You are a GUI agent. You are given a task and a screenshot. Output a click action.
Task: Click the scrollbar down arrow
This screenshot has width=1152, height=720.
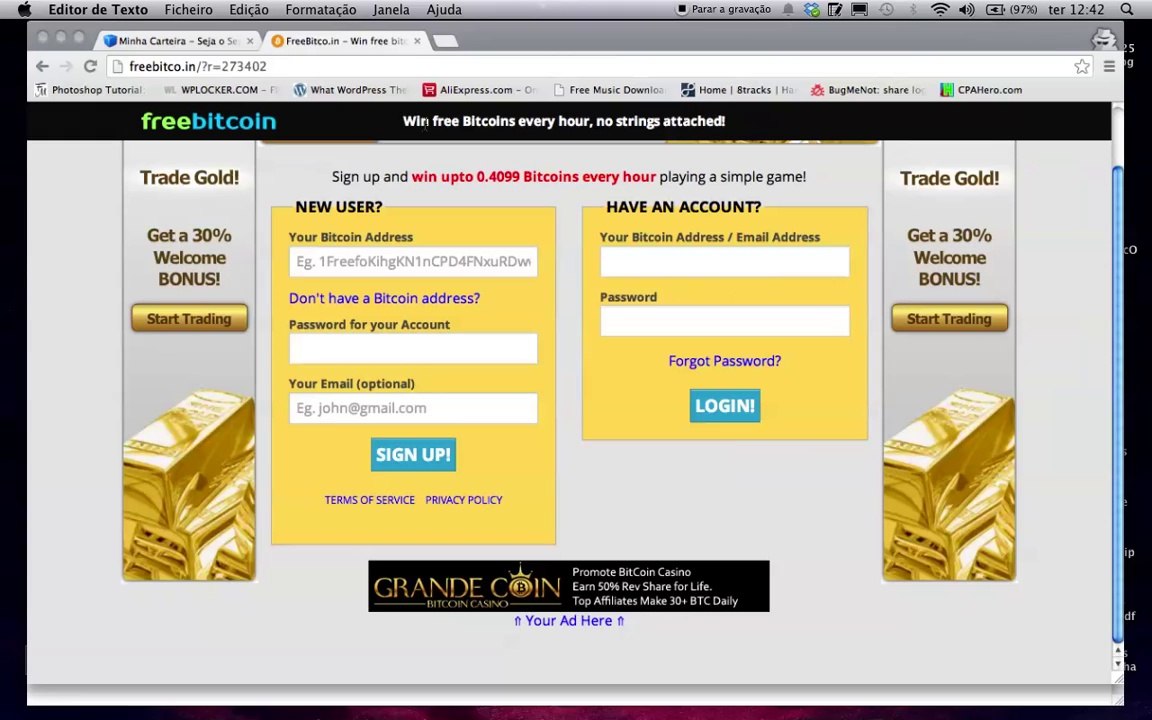pos(1117,664)
